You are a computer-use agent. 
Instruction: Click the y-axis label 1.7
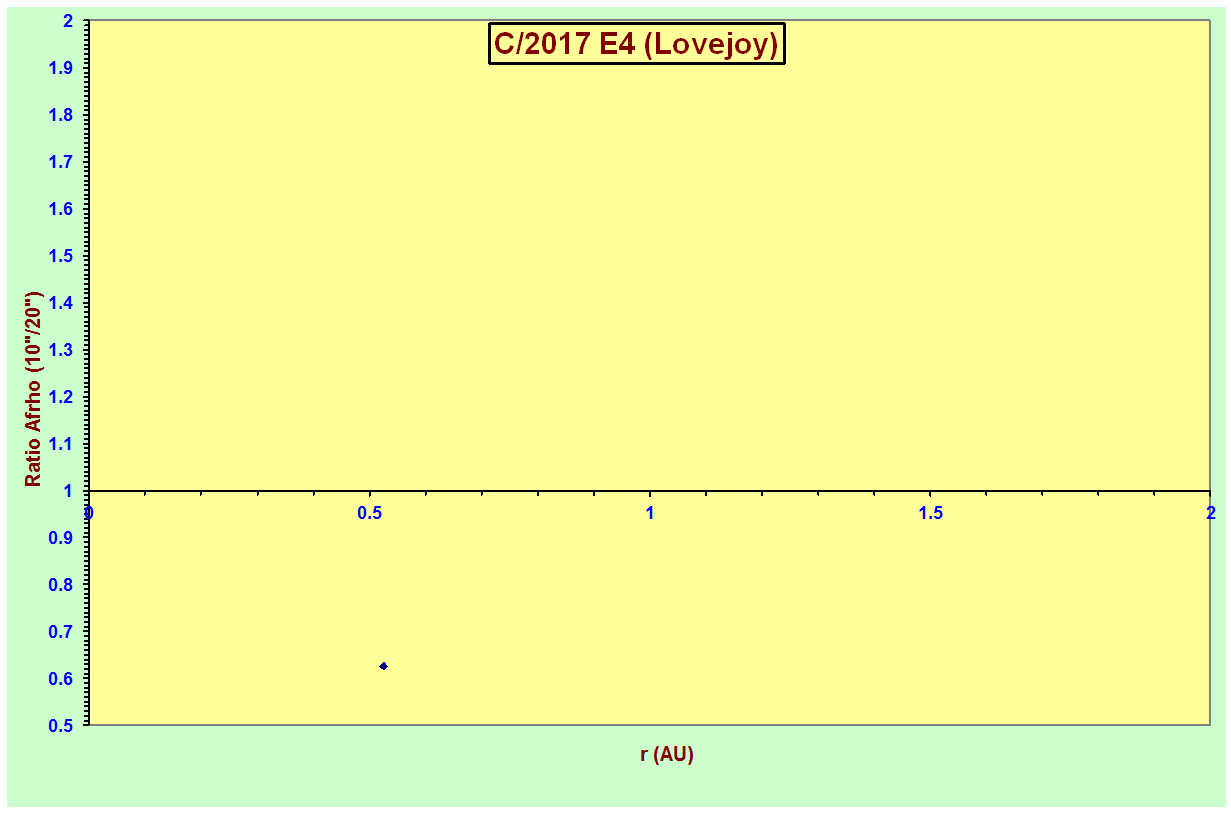click(61, 161)
